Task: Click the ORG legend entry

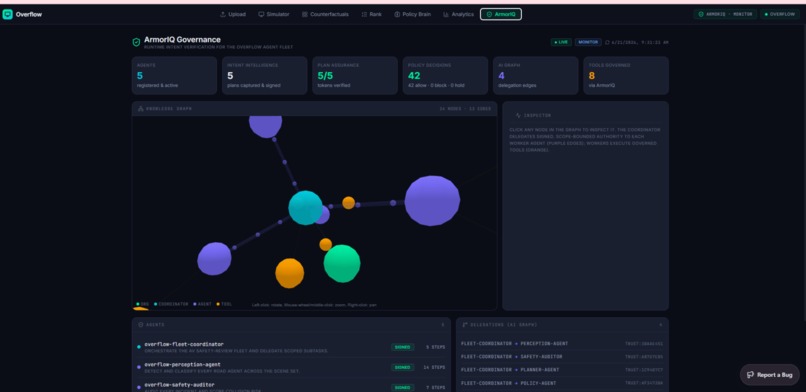Action: click(x=143, y=304)
